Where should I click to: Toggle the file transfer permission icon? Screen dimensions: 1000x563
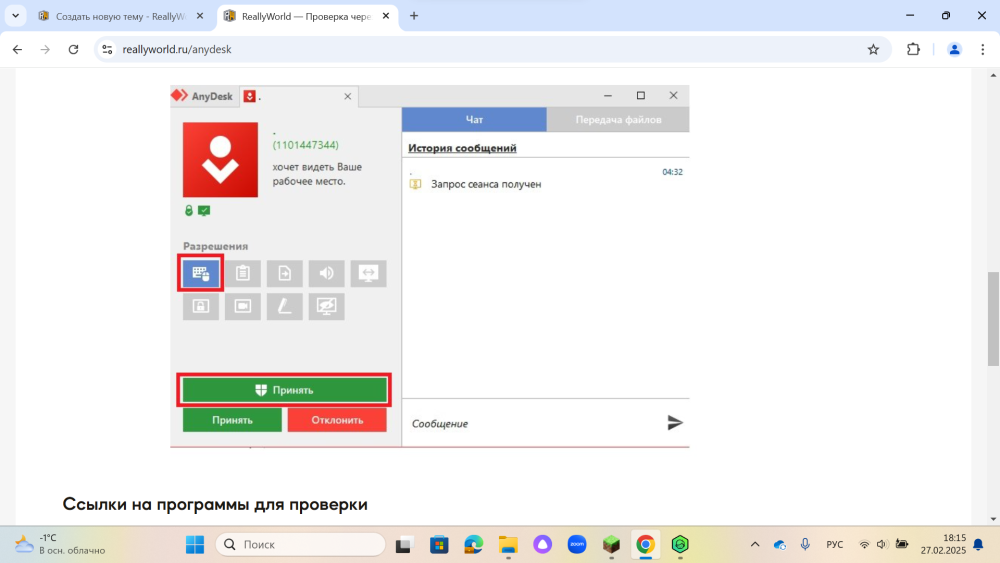pos(284,273)
